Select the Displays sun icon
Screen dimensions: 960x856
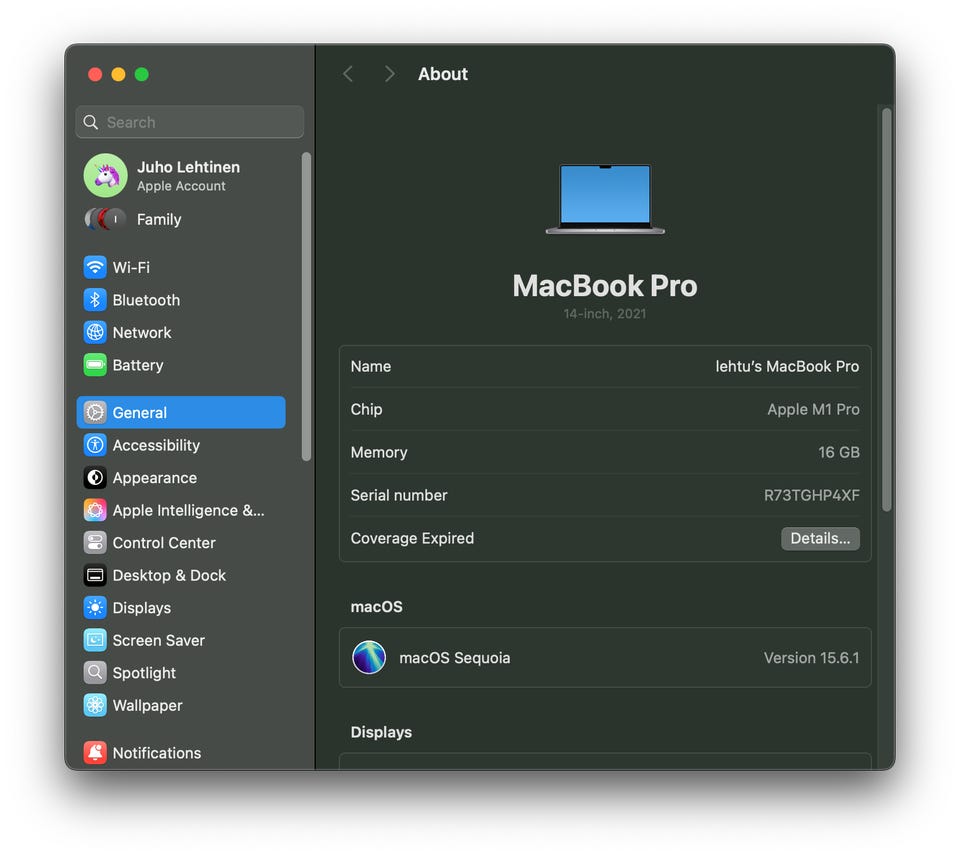click(95, 607)
